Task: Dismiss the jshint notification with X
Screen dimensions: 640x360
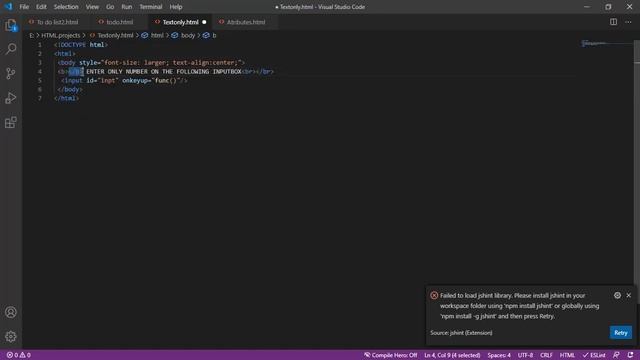Action: (x=629, y=295)
